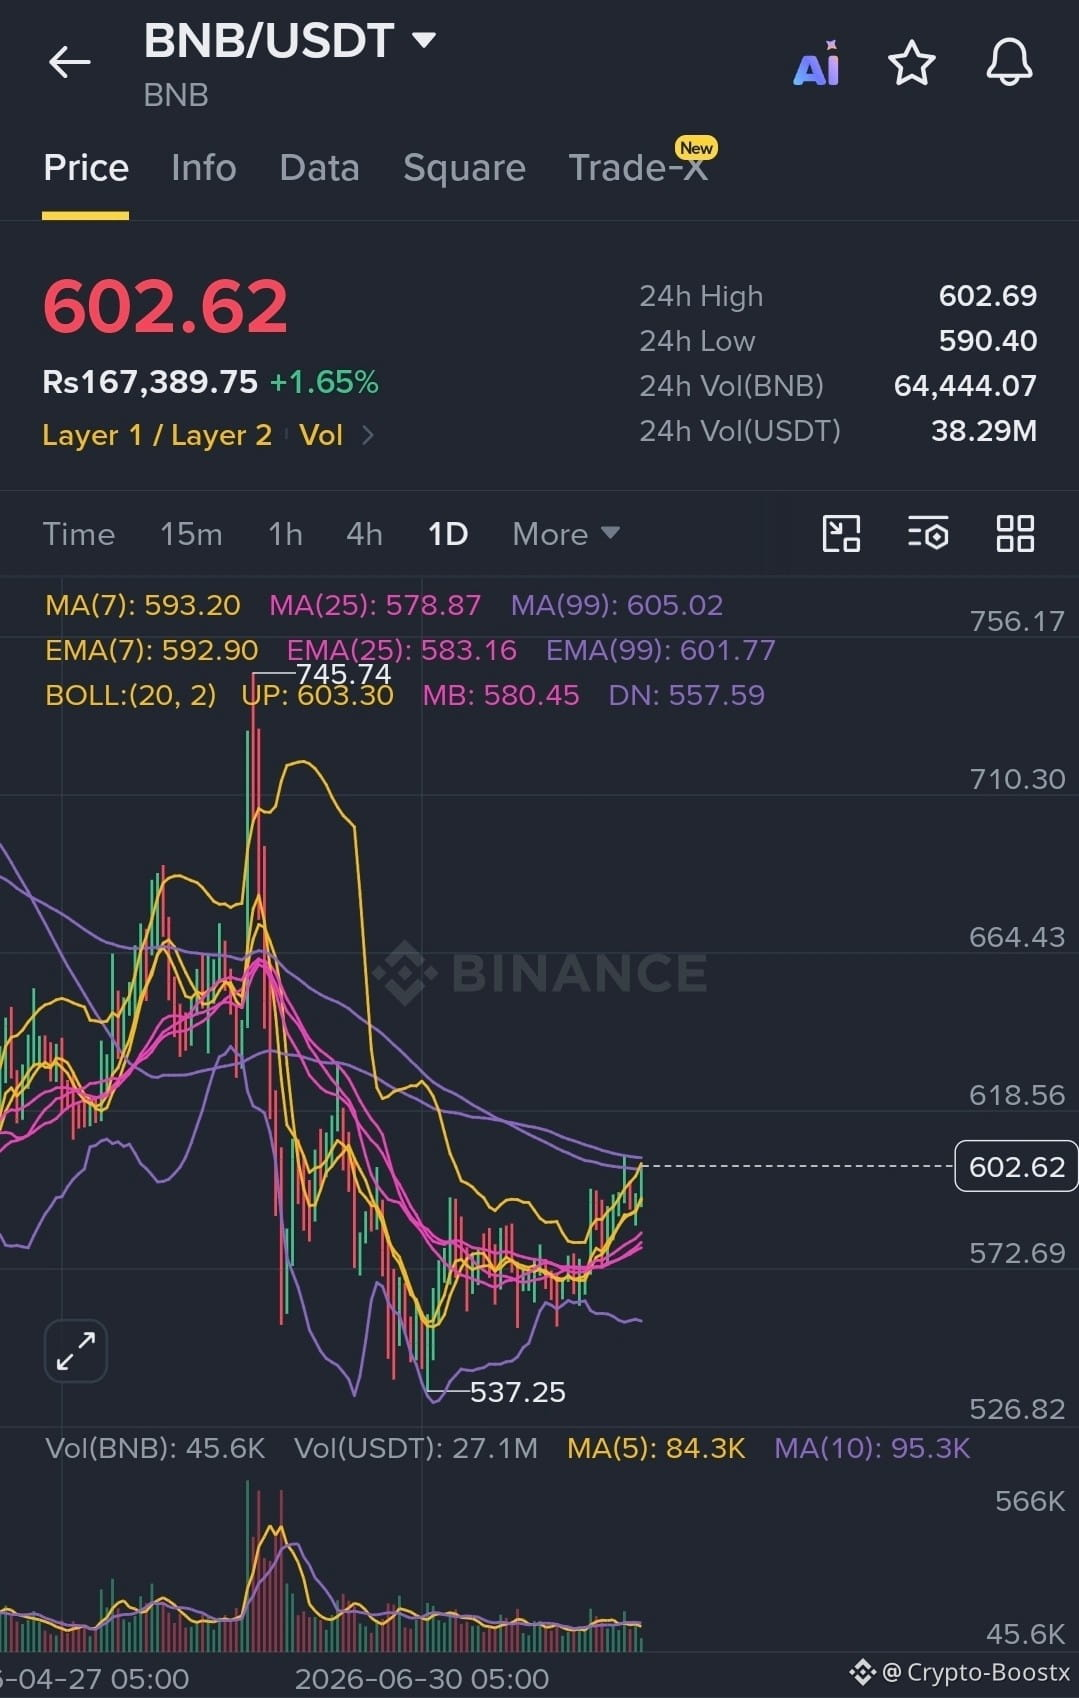
Task: Switch to the Square tab
Action: pos(464,168)
